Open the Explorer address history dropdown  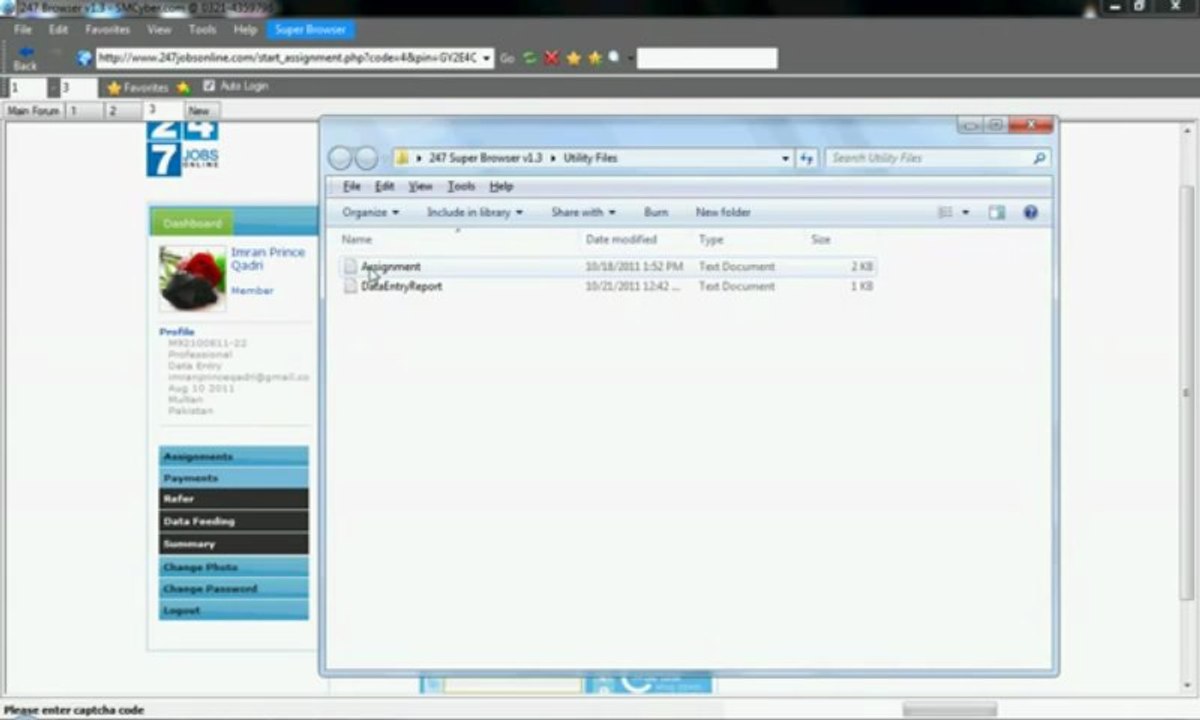(786, 158)
